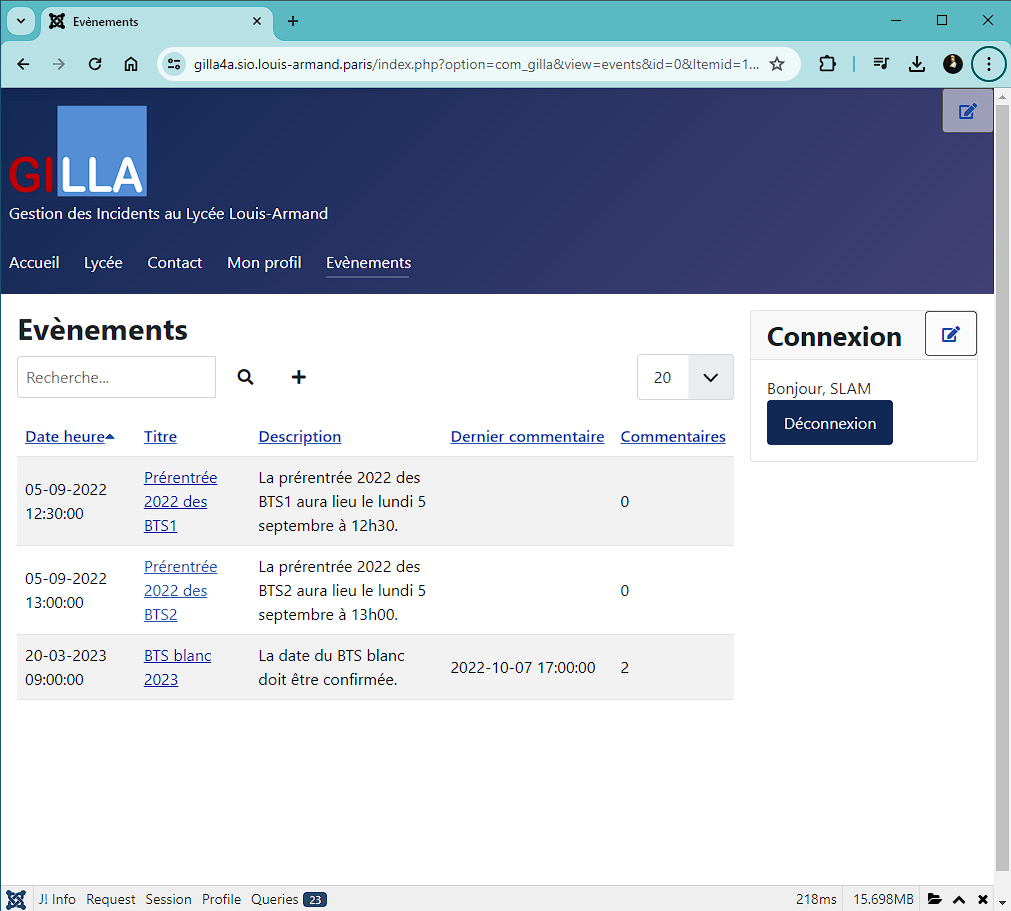
Task: Open the list limit dropdown showing 20
Action: point(685,377)
